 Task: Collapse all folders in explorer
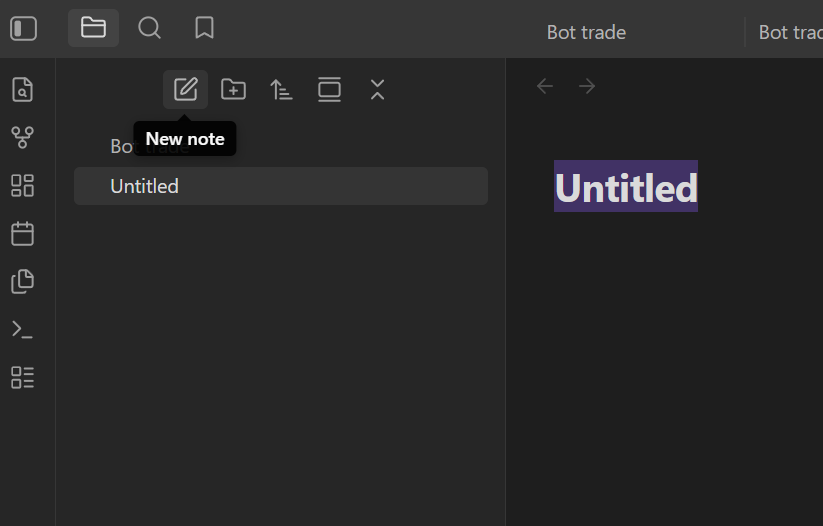377,89
